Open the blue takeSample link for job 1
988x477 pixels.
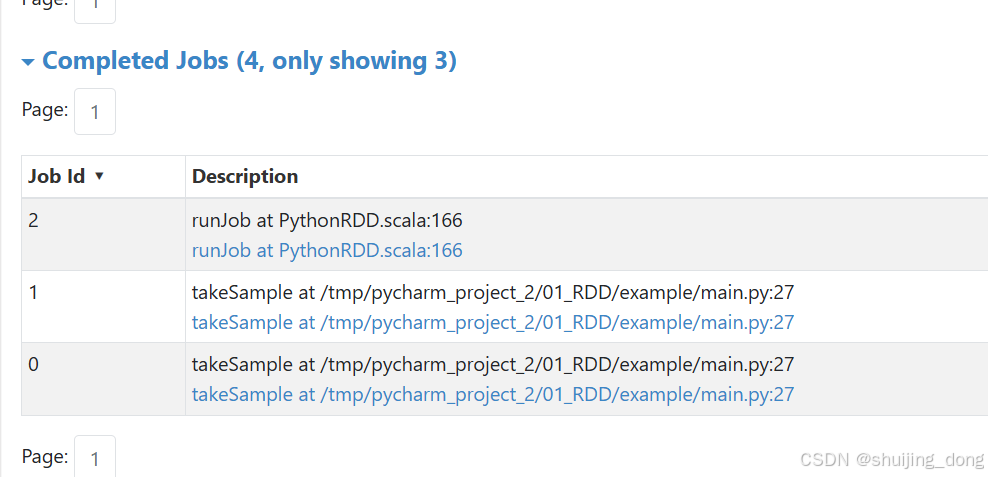coord(493,322)
